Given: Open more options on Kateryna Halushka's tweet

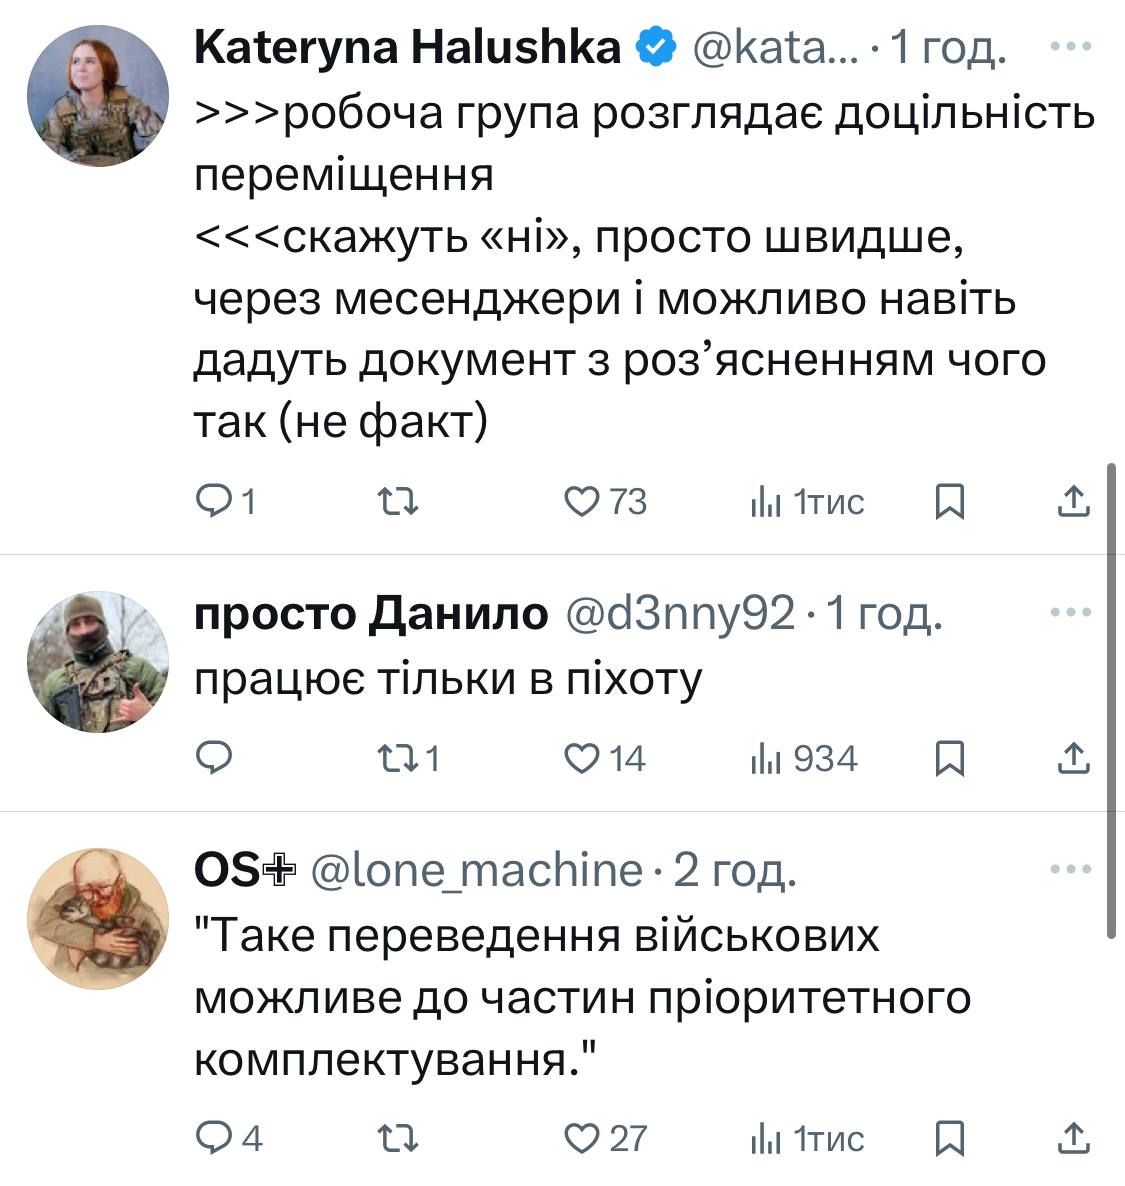Looking at the screenshot, I should [x=1071, y=47].
